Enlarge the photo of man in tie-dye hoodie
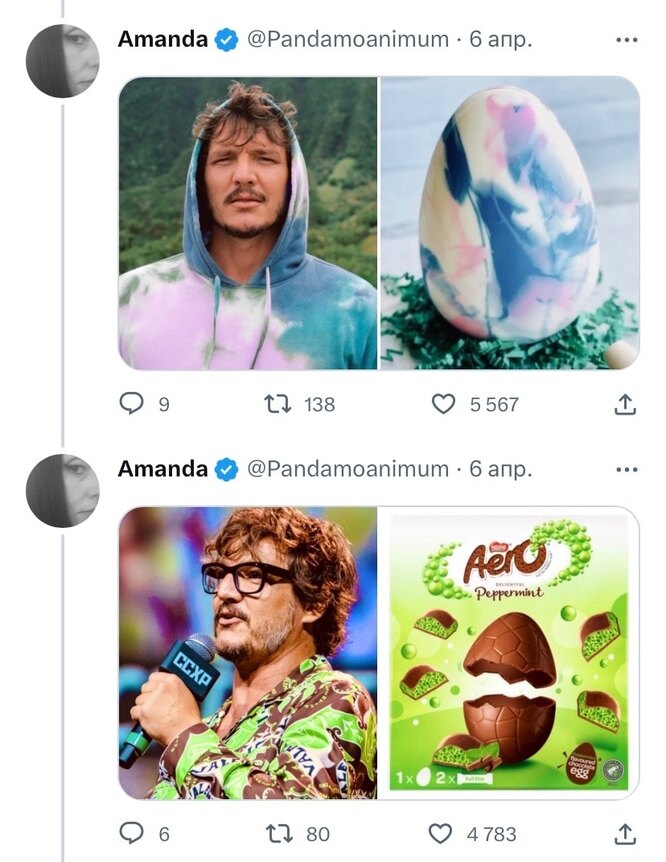The width and height of the screenshot is (666, 862). point(248,223)
